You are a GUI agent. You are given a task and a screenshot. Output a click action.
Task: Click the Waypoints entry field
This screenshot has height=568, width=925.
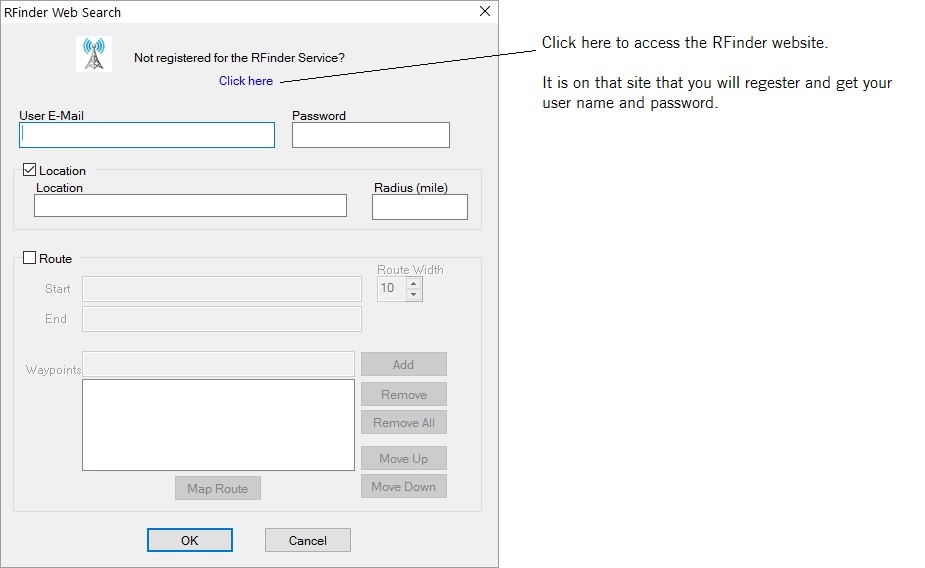point(218,364)
